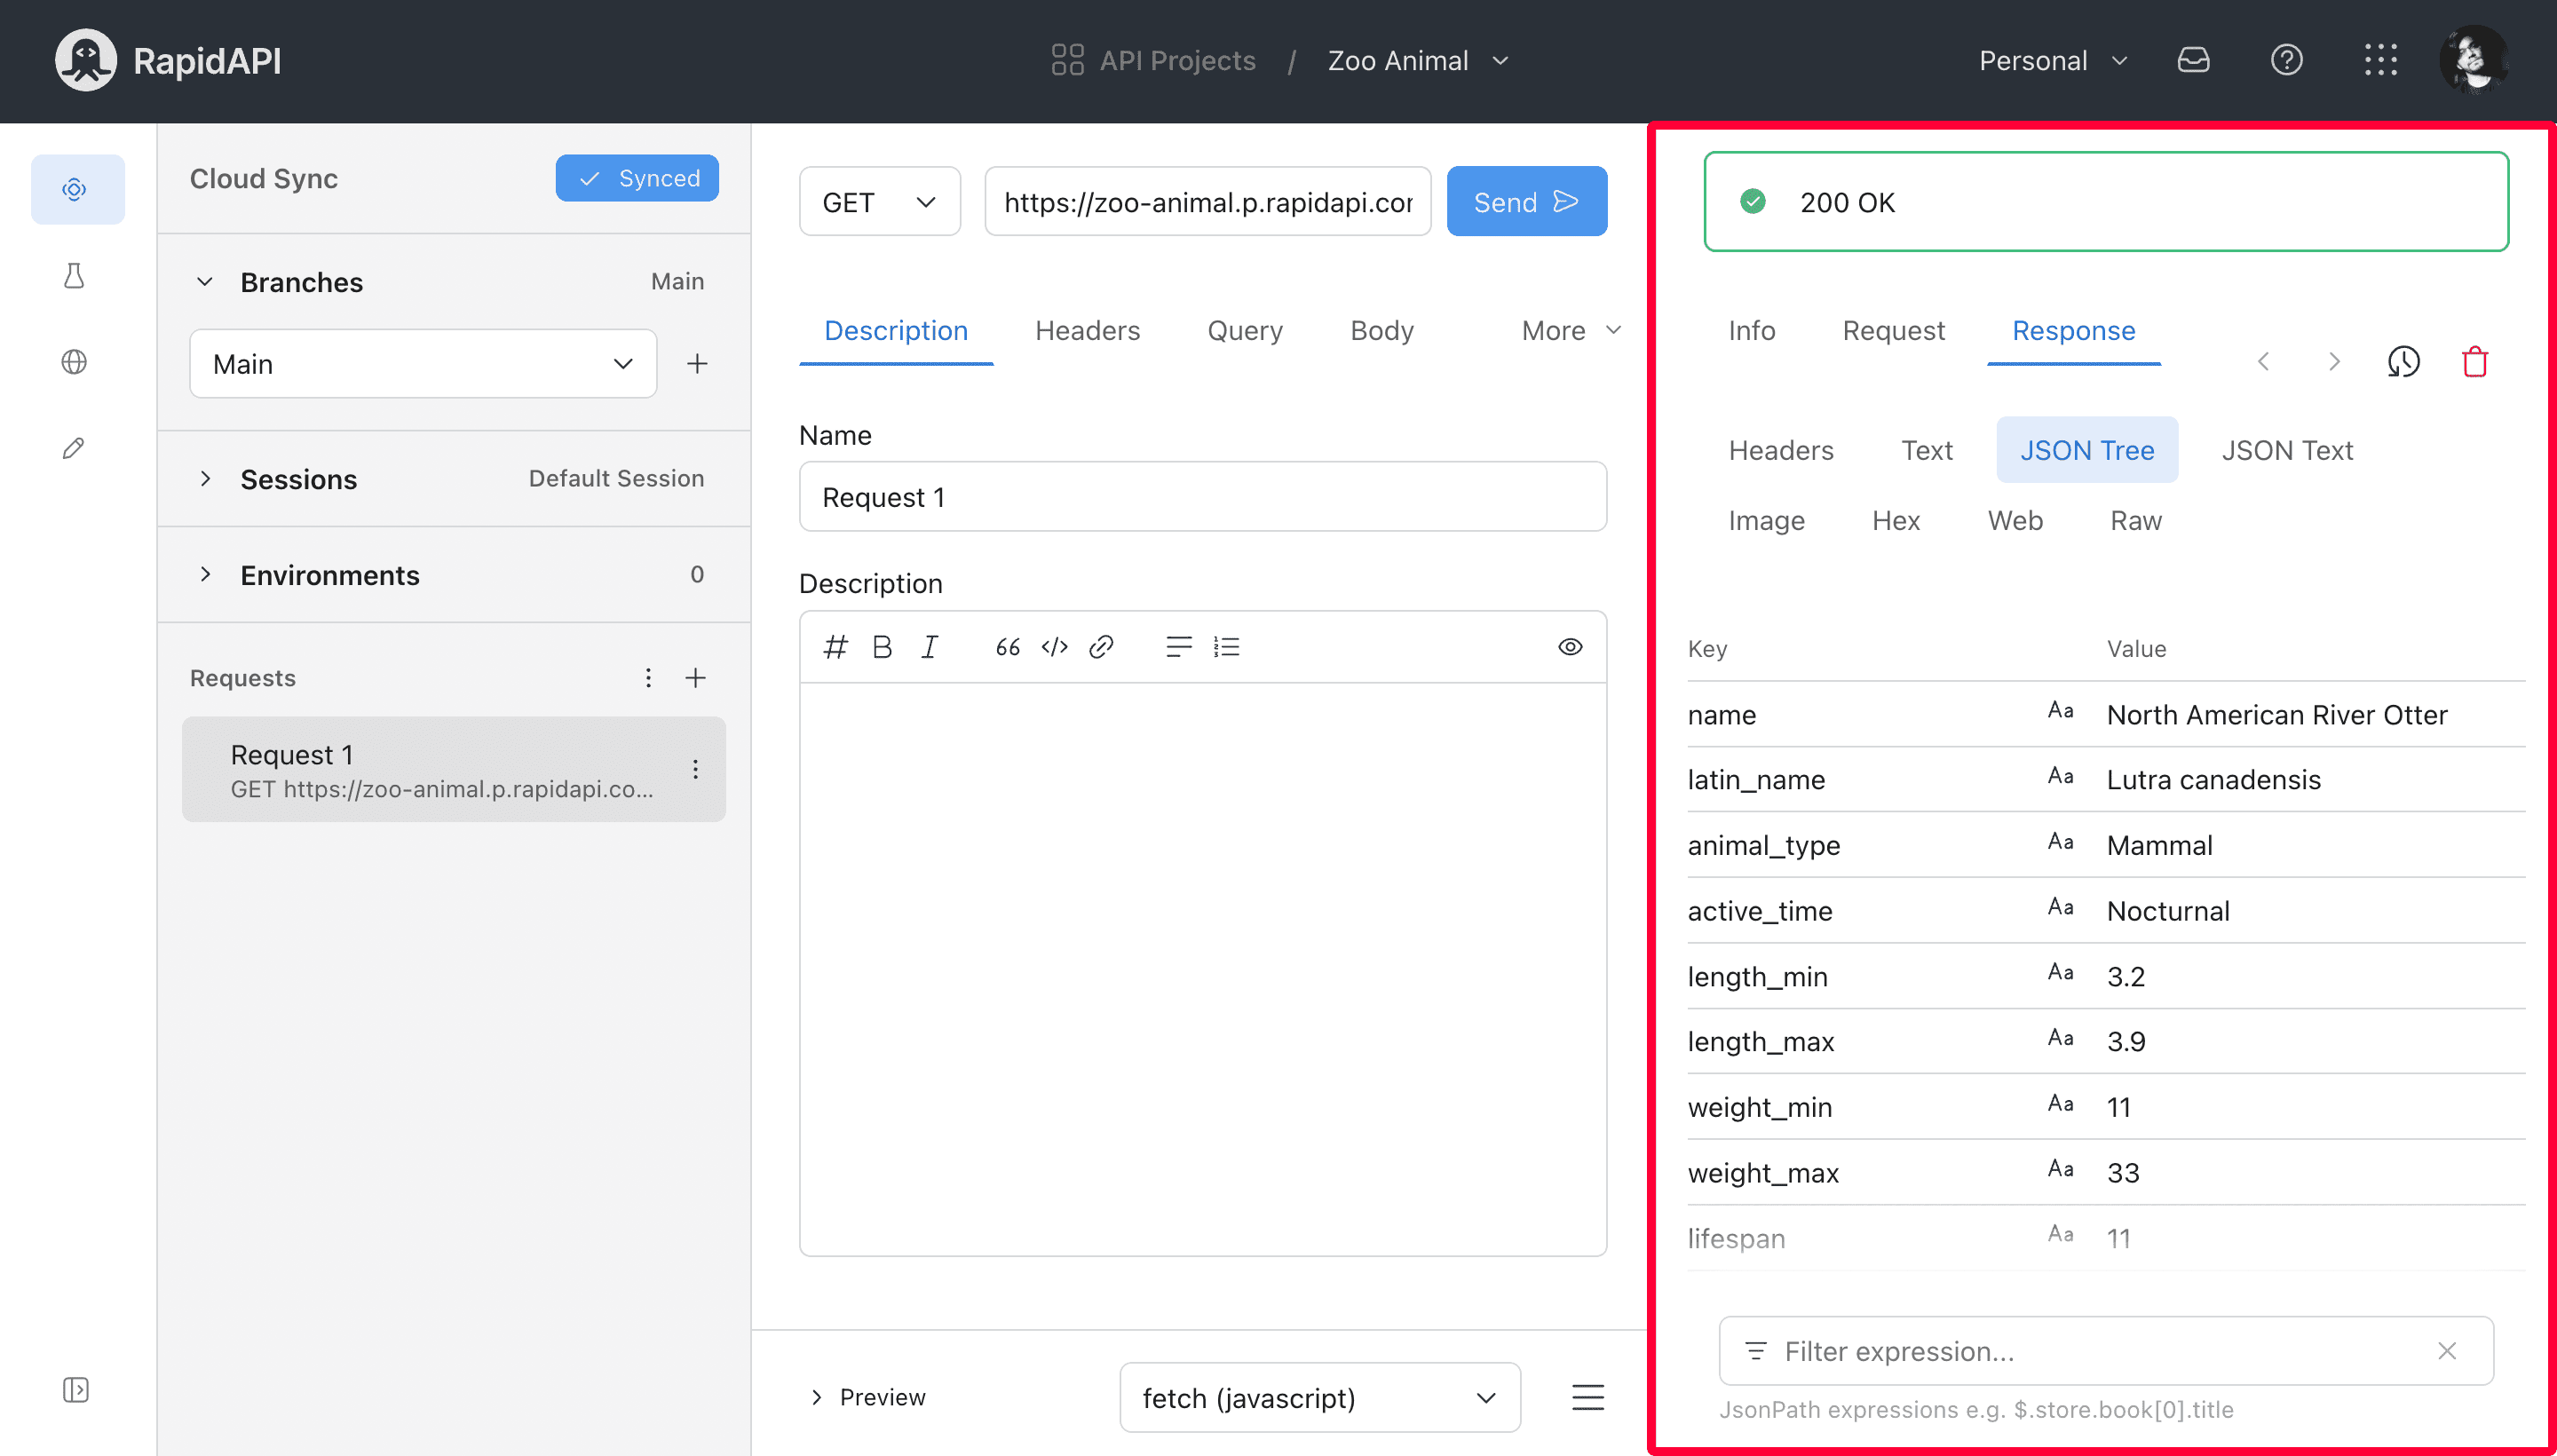Image resolution: width=2557 pixels, height=1456 pixels.
Task: Apply italic formatting in description editor
Action: (930, 647)
